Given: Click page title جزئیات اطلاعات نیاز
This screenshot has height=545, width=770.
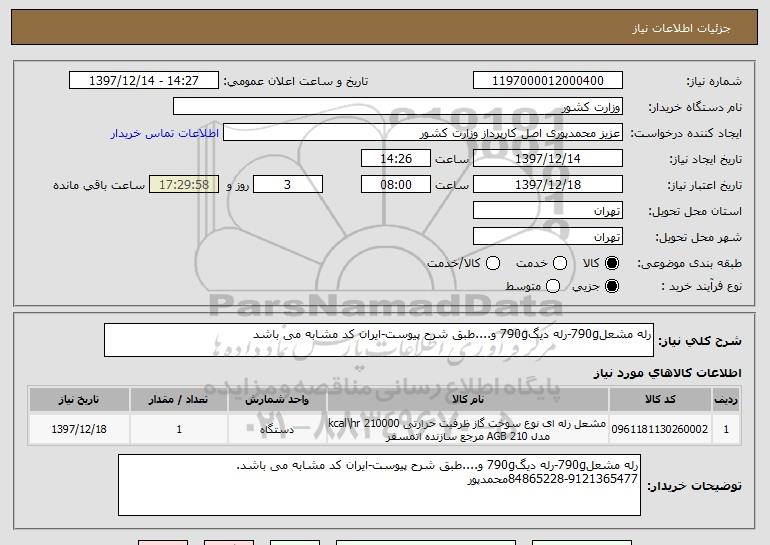Looking at the screenshot, I should point(681,28).
